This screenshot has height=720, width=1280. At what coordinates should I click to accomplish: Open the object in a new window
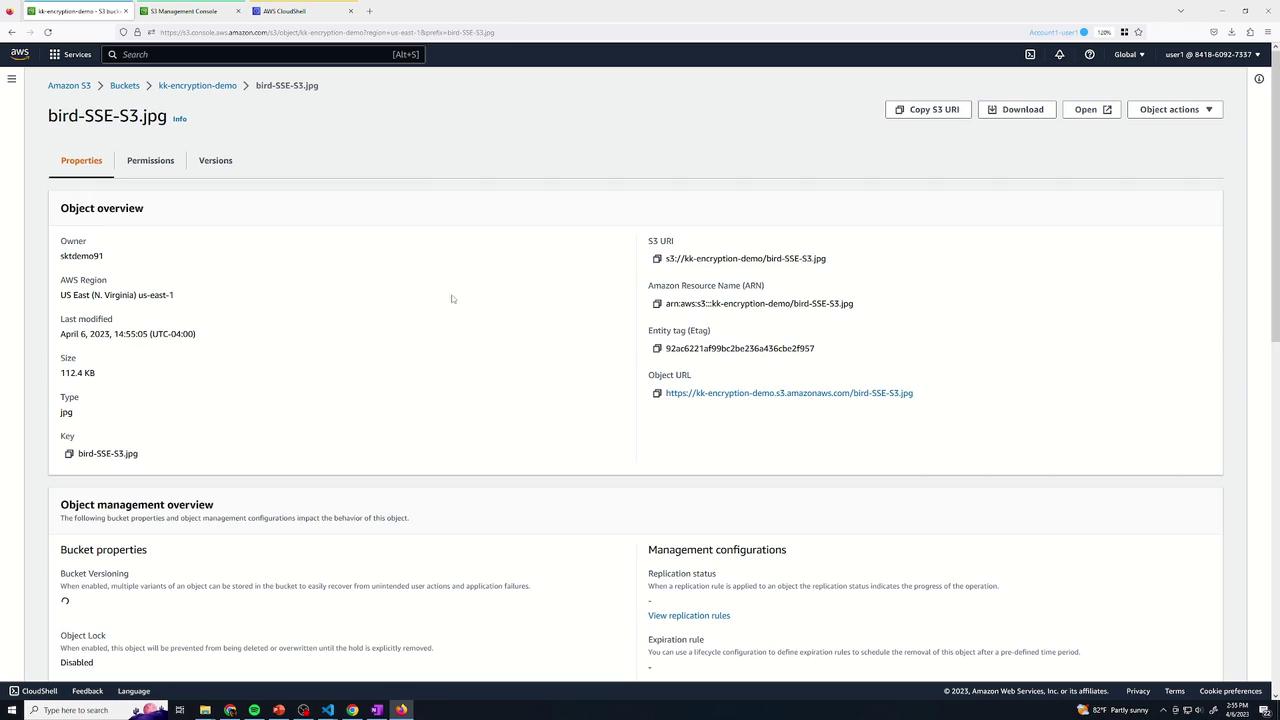point(1092,110)
